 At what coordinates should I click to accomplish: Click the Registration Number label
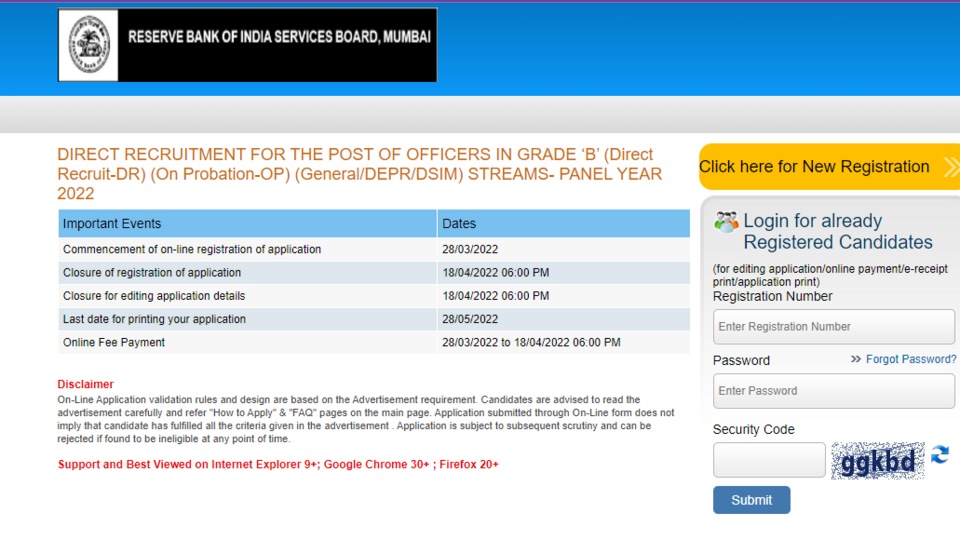point(773,296)
